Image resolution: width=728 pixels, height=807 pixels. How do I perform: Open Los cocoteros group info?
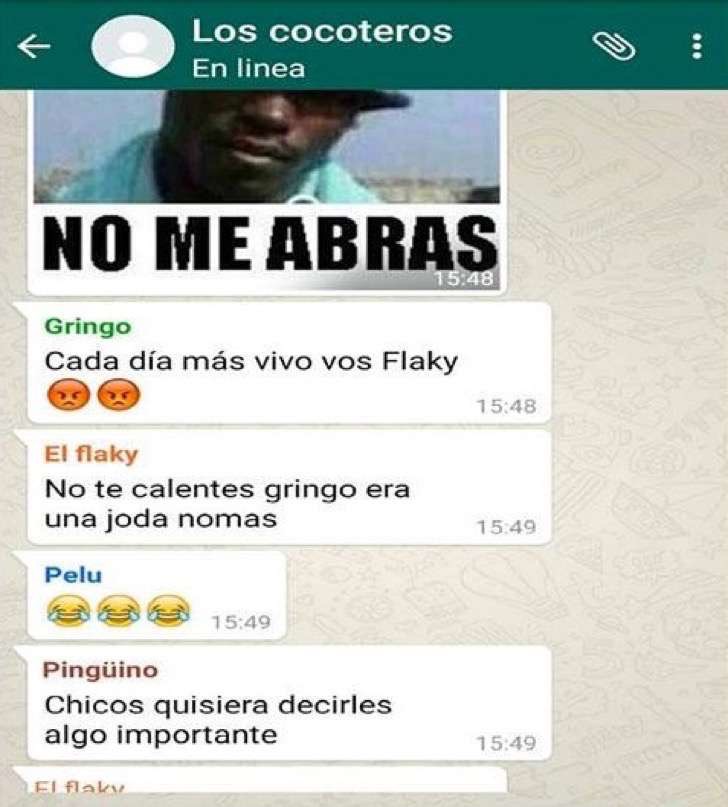coord(322,31)
